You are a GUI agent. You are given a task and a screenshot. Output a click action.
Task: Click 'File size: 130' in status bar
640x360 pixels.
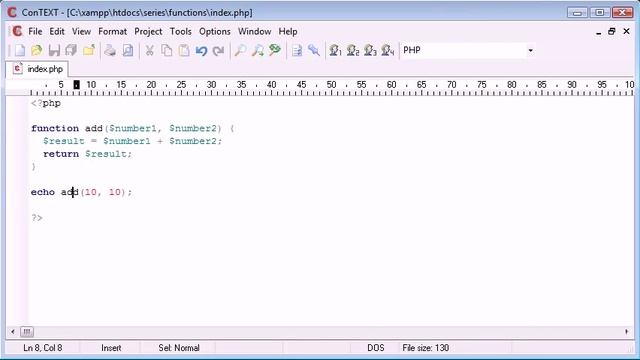(425, 348)
